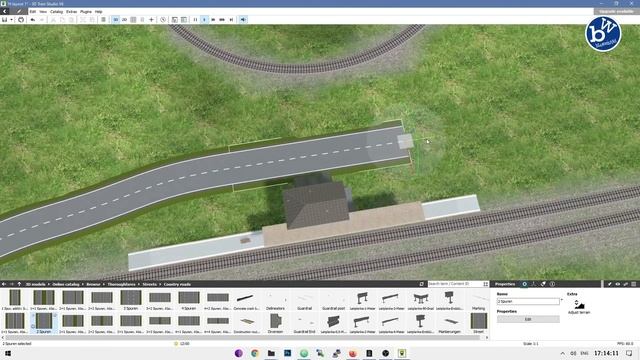Image resolution: width=640 pixels, height=360 pixels.
Task: Click the back chevron at top left
Action: [x=5, y=11]
